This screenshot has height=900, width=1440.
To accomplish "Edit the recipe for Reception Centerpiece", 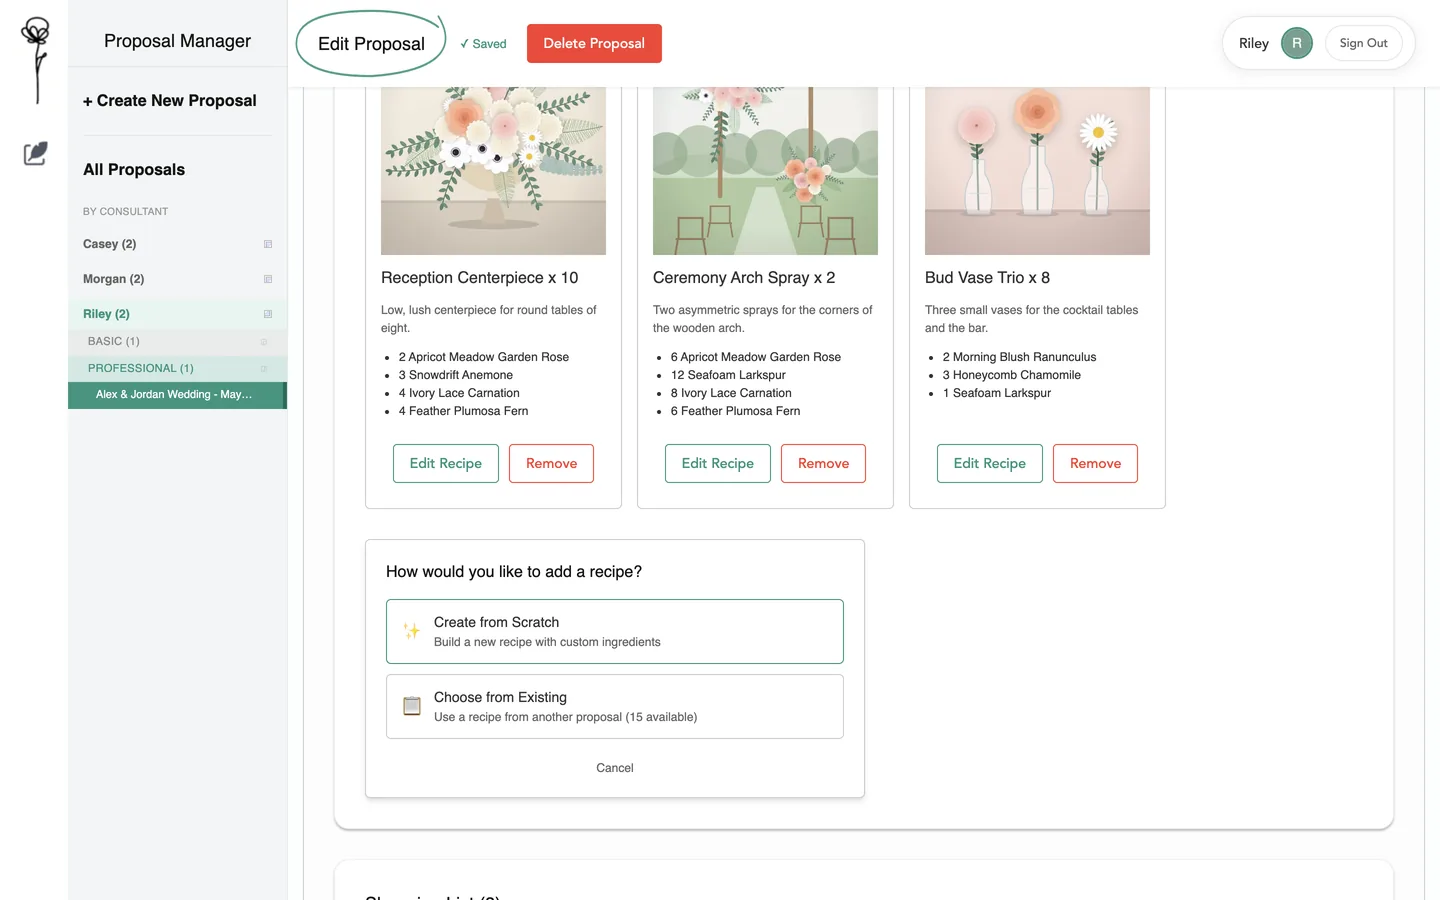I will coord(446,463).
